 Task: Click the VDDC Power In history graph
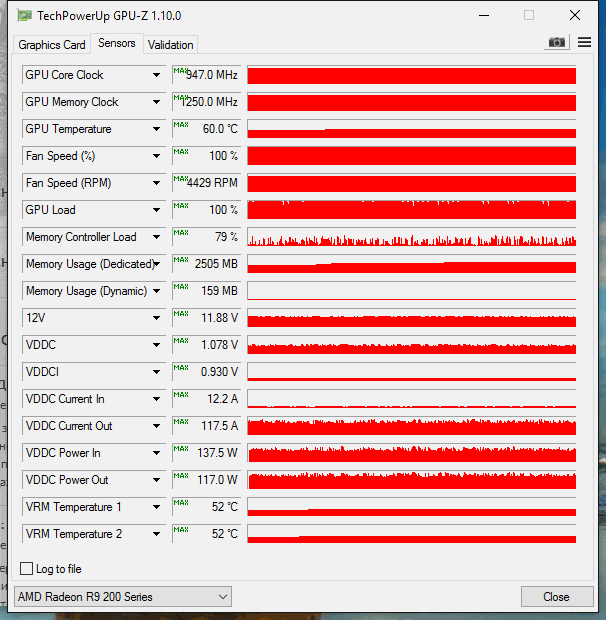pyautogui.click(x=412, y=453)
